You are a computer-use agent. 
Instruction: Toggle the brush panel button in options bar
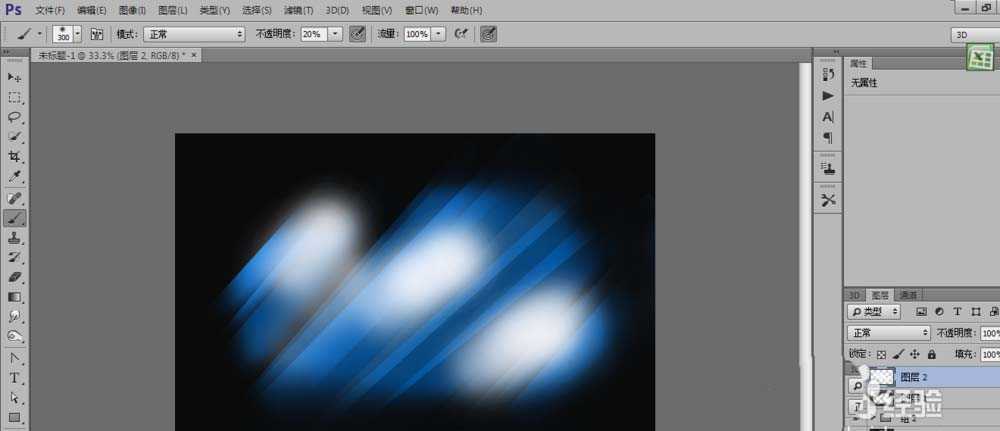[x=97, y=33]
